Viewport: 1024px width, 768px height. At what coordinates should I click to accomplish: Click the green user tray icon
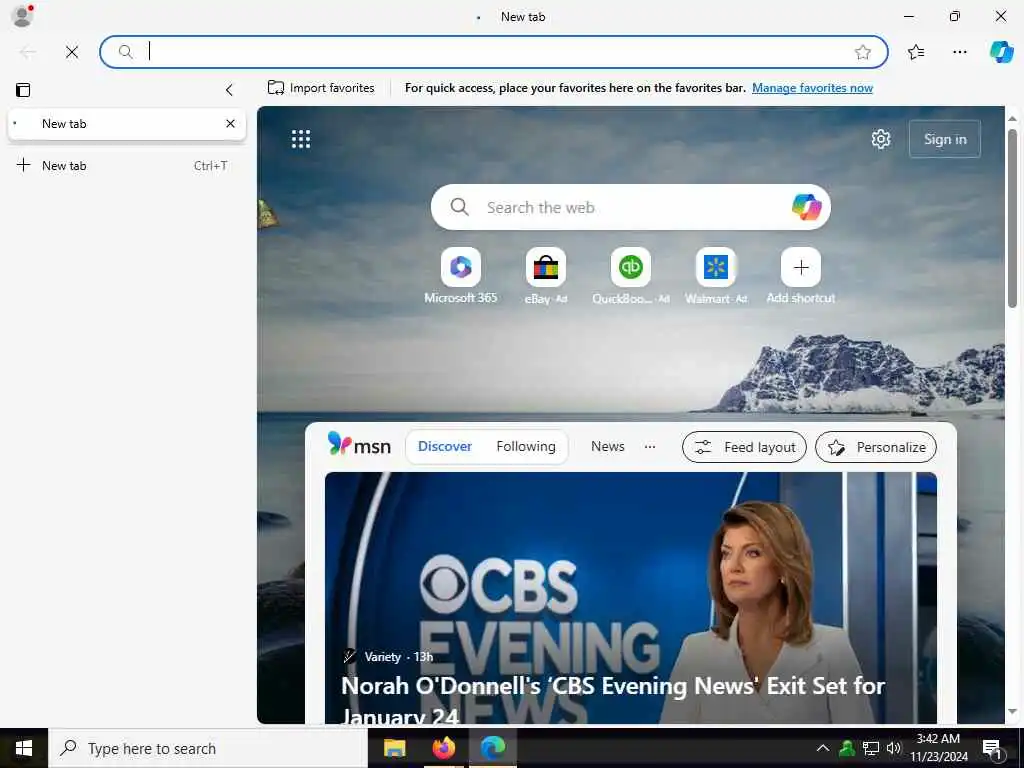(847, 748)
